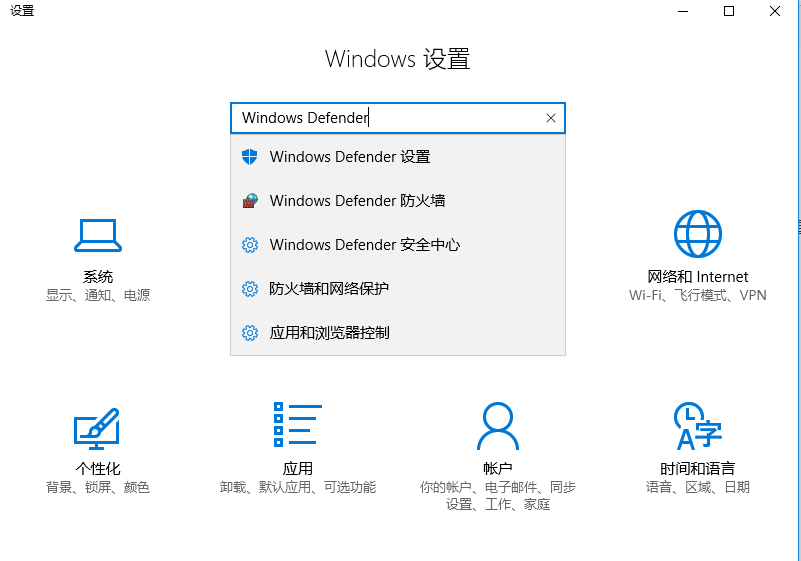This screenshot has width=801, height=561.
Task: Click the blue shield icon for Windows Defender 设置
Action: pos(250,157)
